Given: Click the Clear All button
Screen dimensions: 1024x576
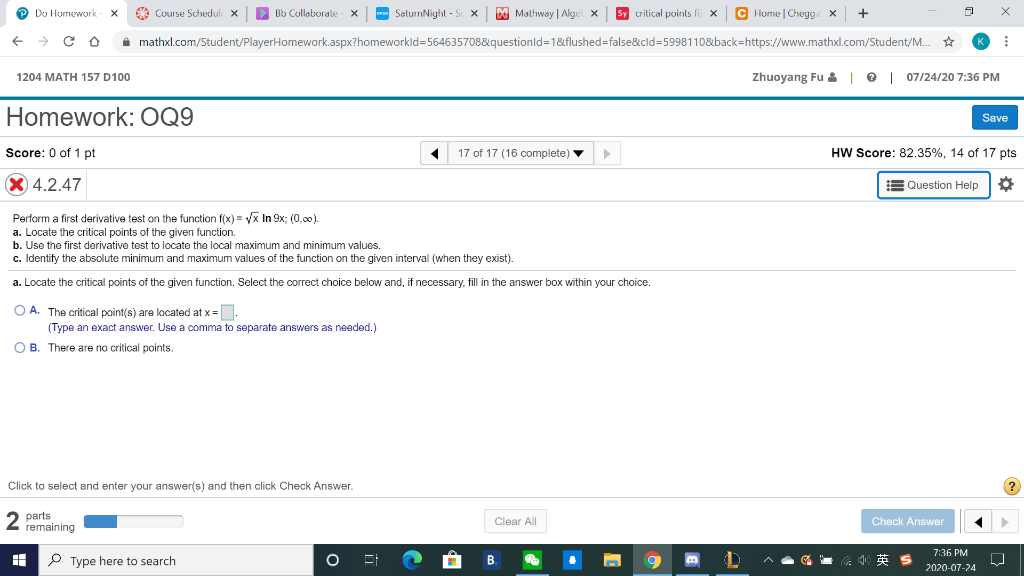Looking at the screenshot, I should 514,521.
